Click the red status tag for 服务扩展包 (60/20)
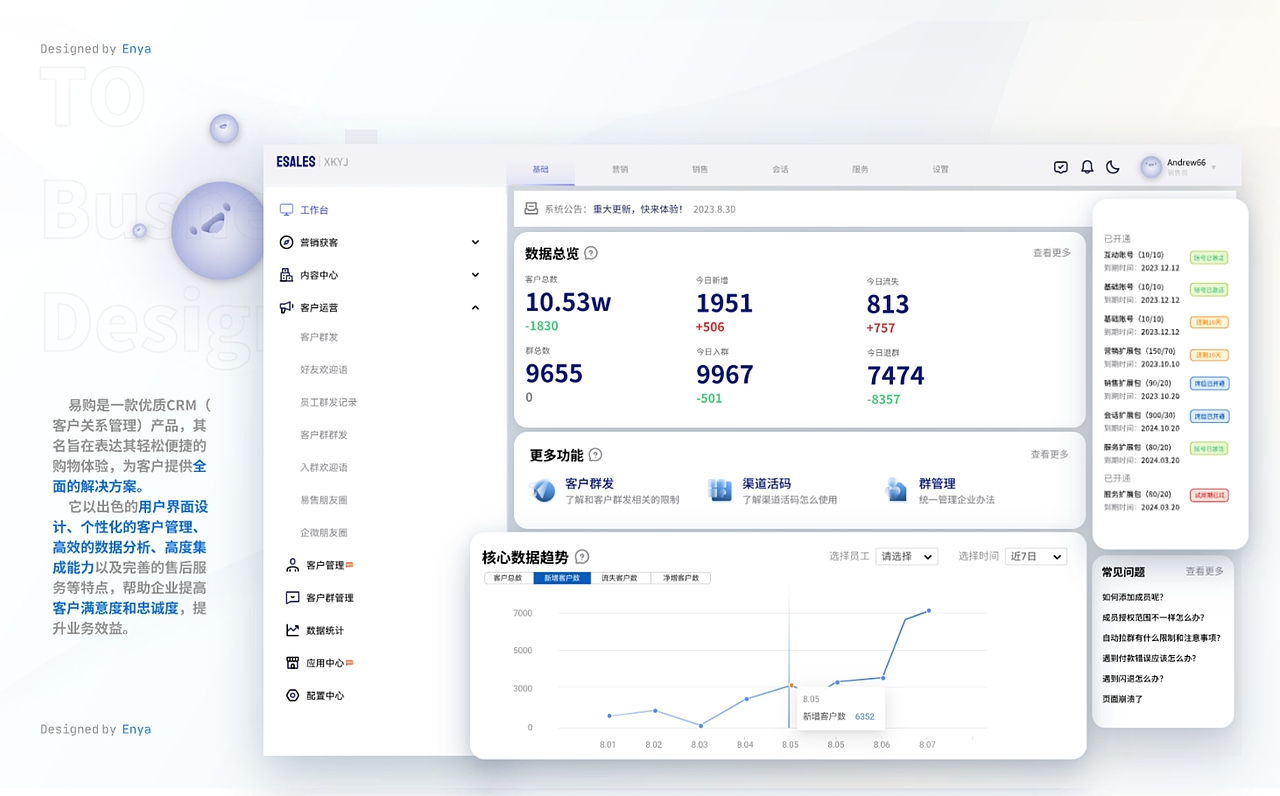Image resolution: width=1280 pixels, height=796 pixels. (1209, 495)
